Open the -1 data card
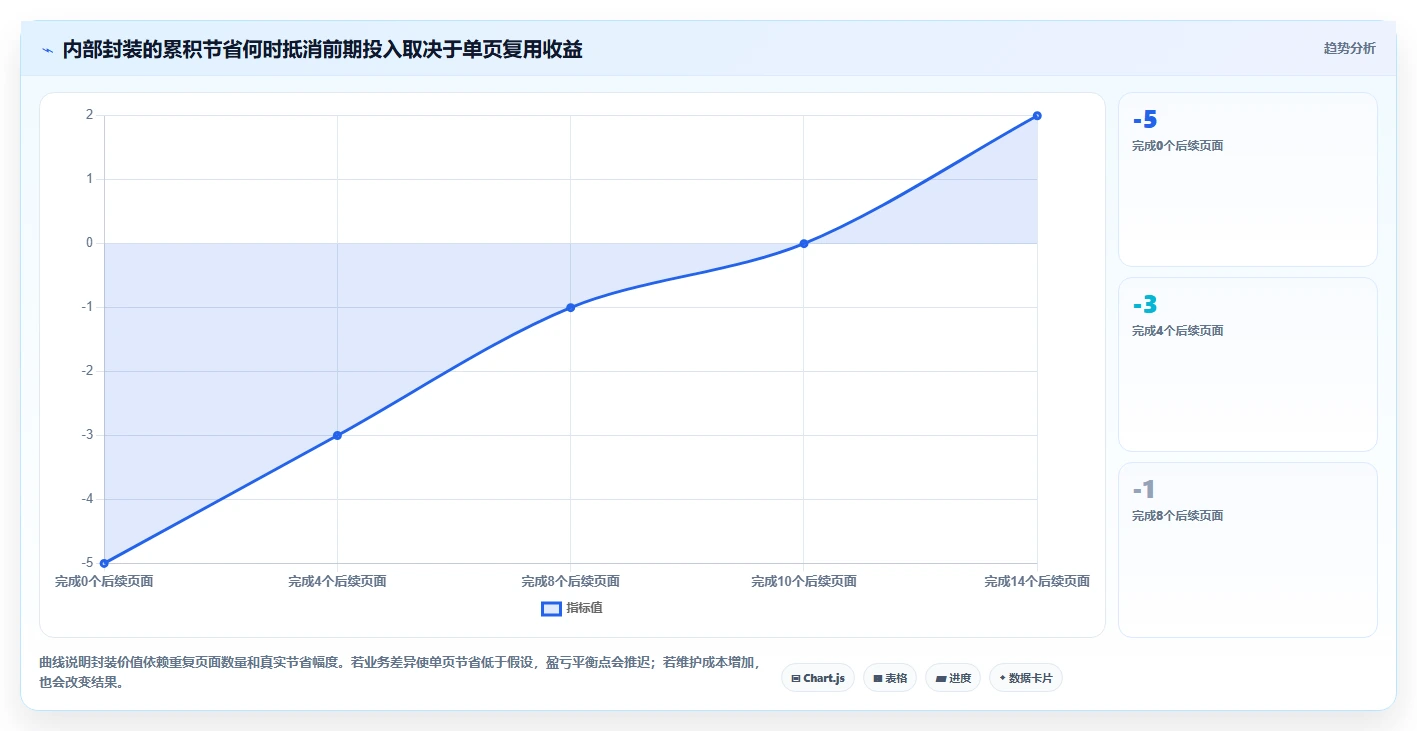The image size is (1417, 731). click(x=1247, y=549)
